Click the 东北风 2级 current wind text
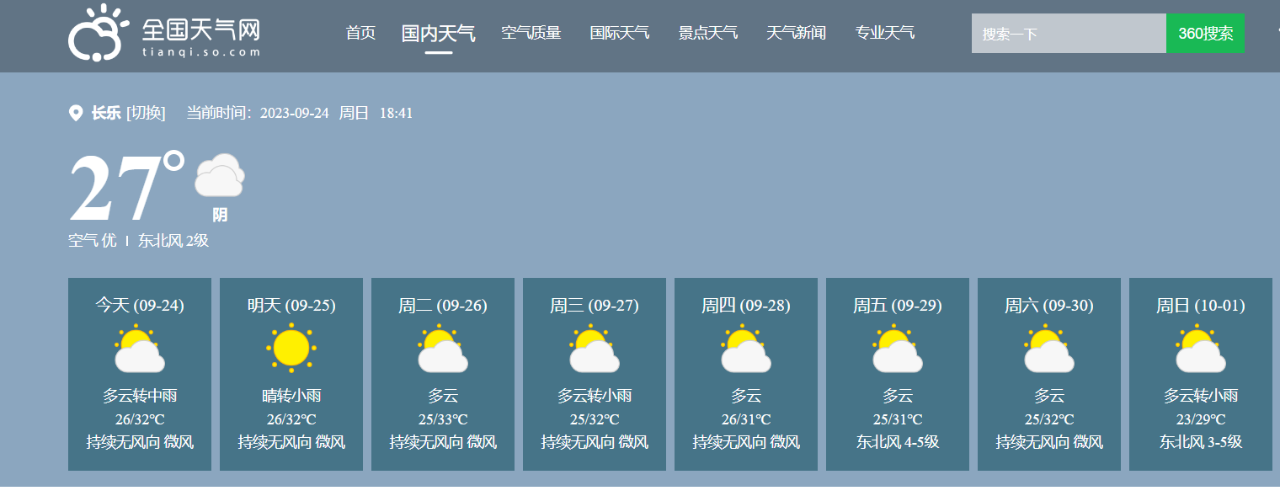Image resolution: width=1280 pixels, height=487 pixels. pyautogui.click(x=173, y=241)
